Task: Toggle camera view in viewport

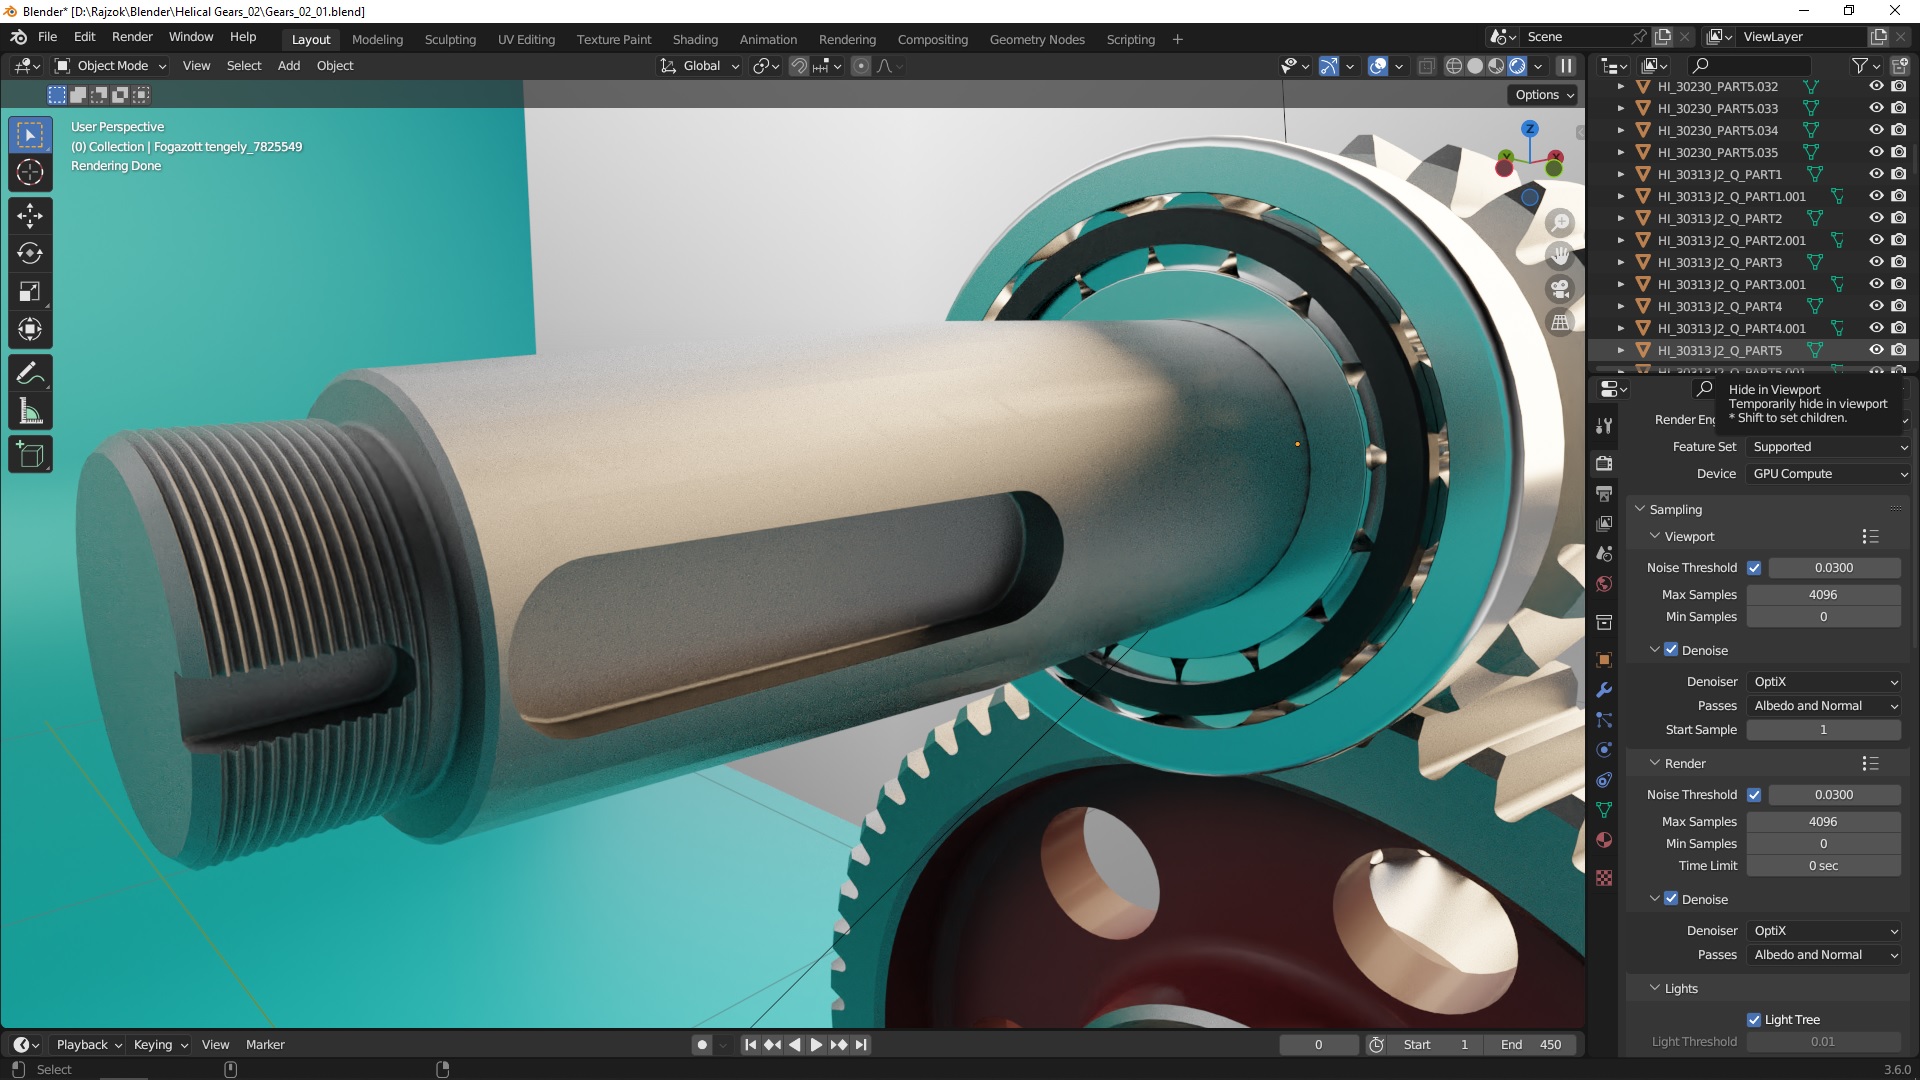Action: (x=1560, y=290)
